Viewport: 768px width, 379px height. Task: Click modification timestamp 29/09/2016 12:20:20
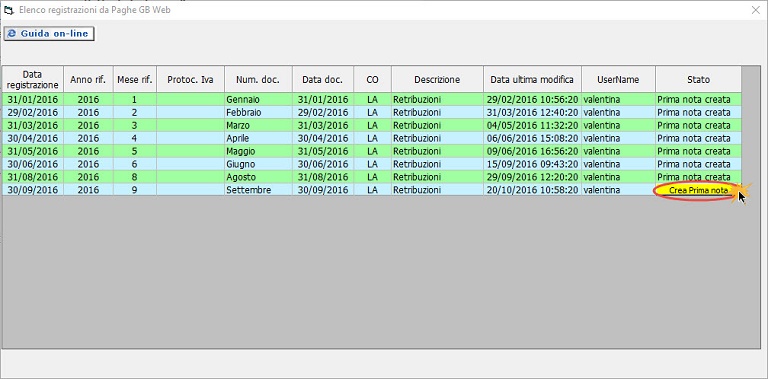pyautogui.click(x=532, y=177)
